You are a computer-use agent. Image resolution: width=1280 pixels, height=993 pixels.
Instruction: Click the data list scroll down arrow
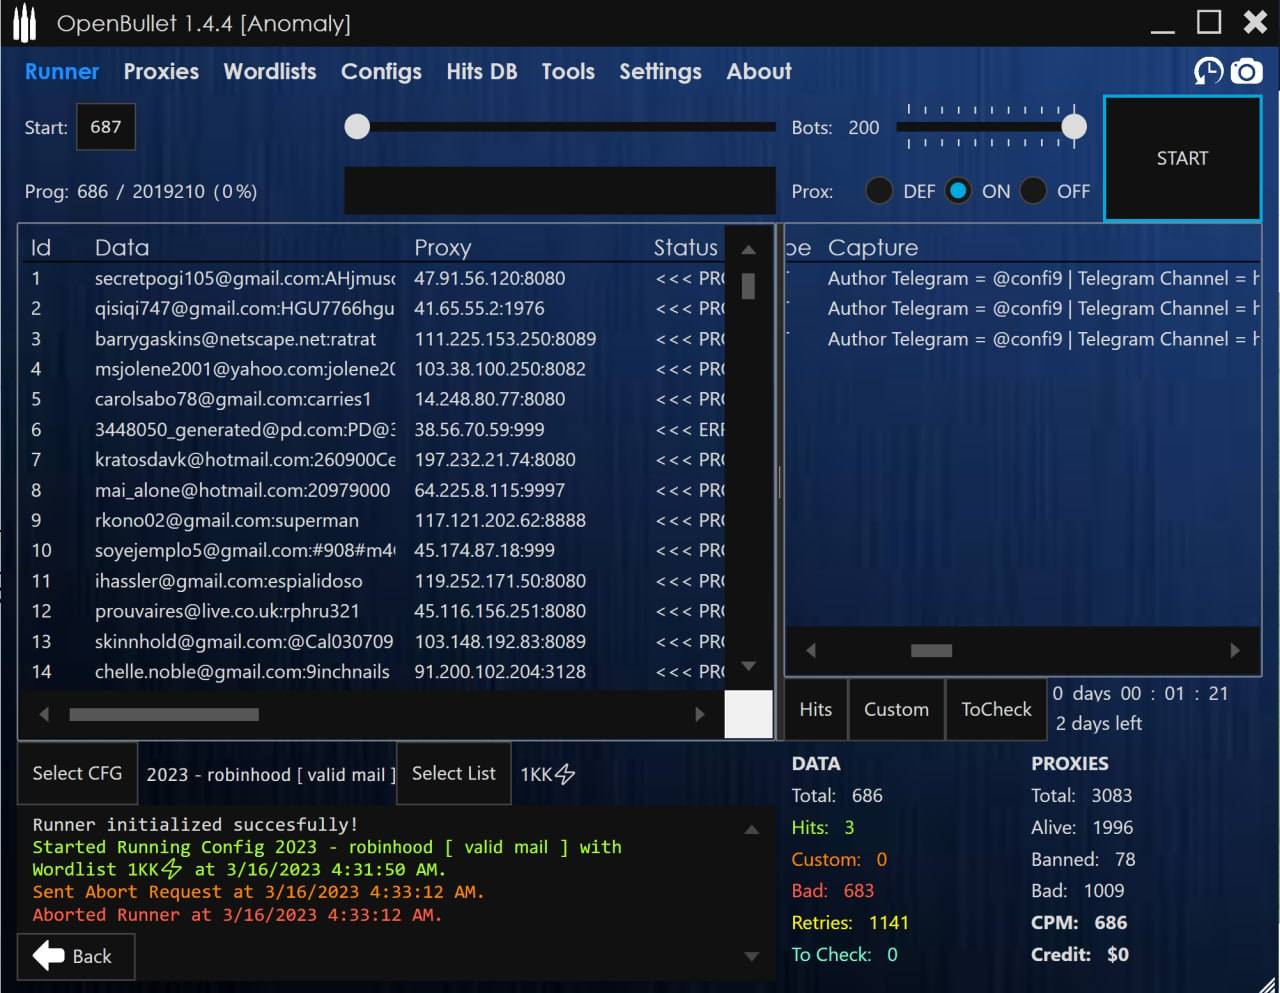click(x=748, y=666)
